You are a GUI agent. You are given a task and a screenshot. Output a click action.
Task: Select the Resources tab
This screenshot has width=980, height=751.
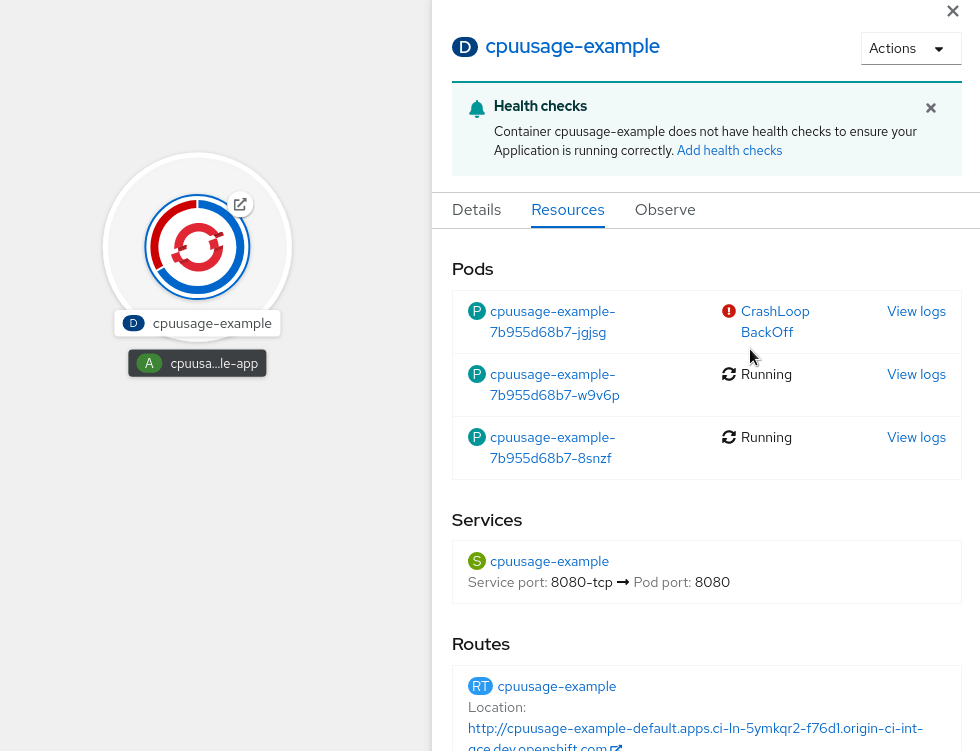point(568,210)
